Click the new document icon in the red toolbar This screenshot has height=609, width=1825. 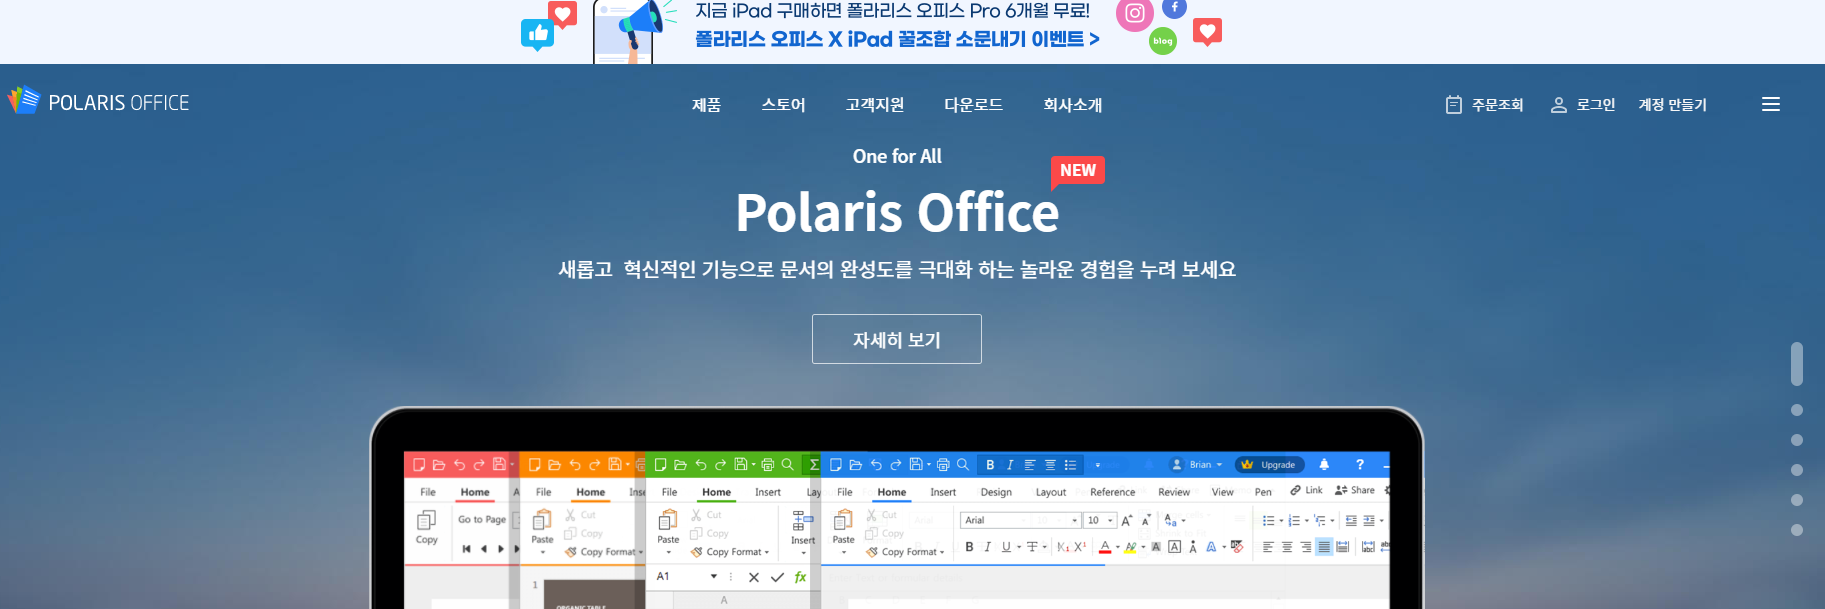click(419, 465)
